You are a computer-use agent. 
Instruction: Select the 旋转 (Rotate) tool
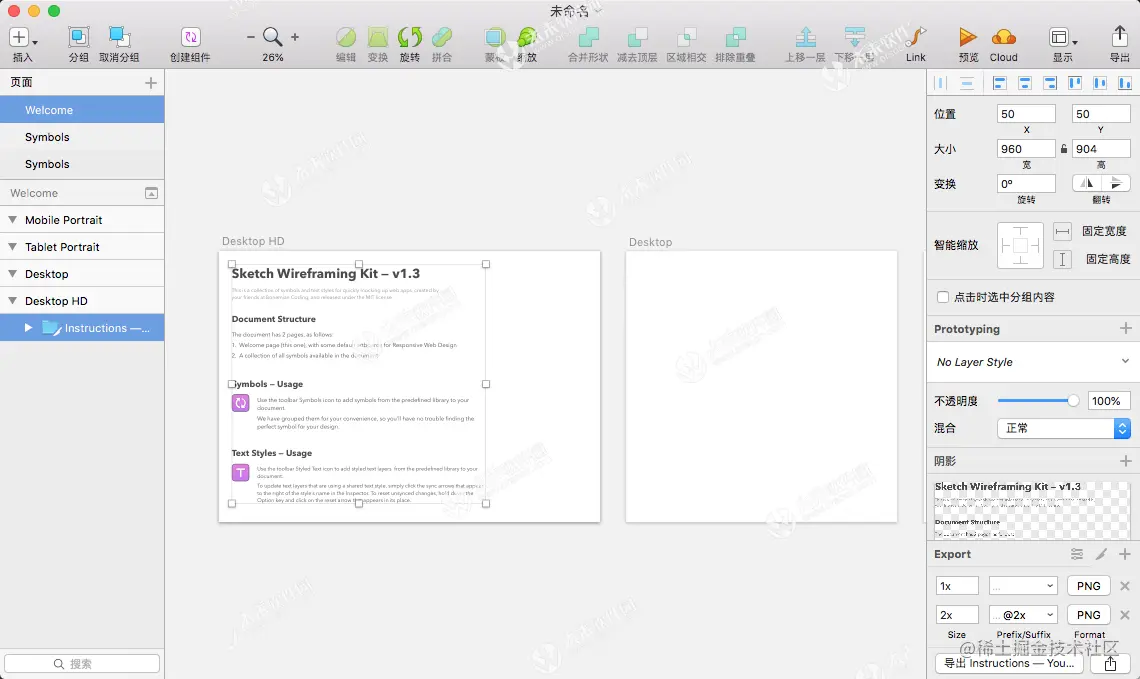pyautogui.click(x=410, y=37)
